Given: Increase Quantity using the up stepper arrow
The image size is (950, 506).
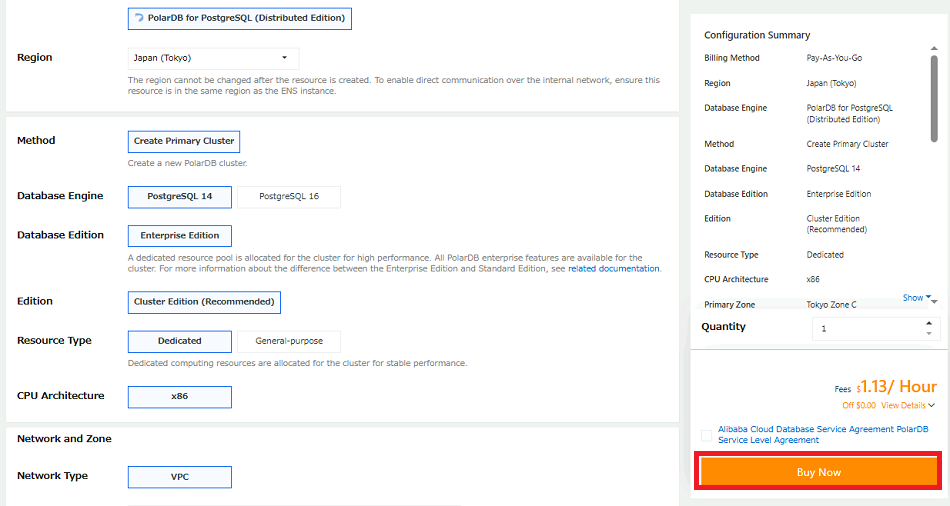Looking at the screenshot, I should [x=929, y=323].
